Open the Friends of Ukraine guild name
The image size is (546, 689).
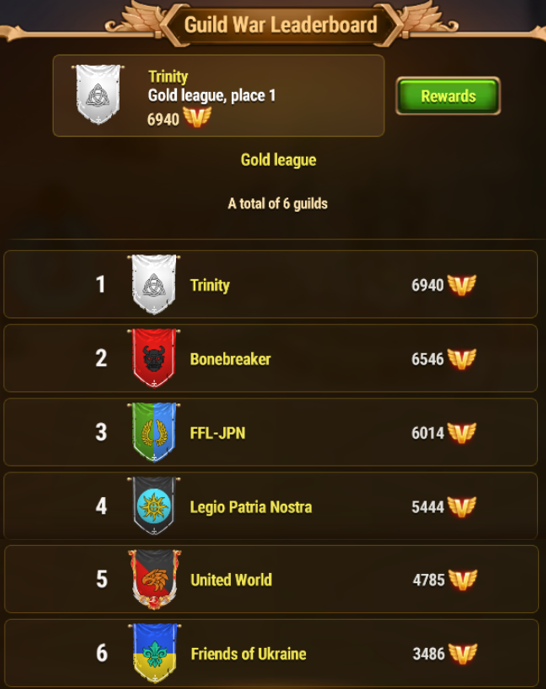[x=249, y=654]
